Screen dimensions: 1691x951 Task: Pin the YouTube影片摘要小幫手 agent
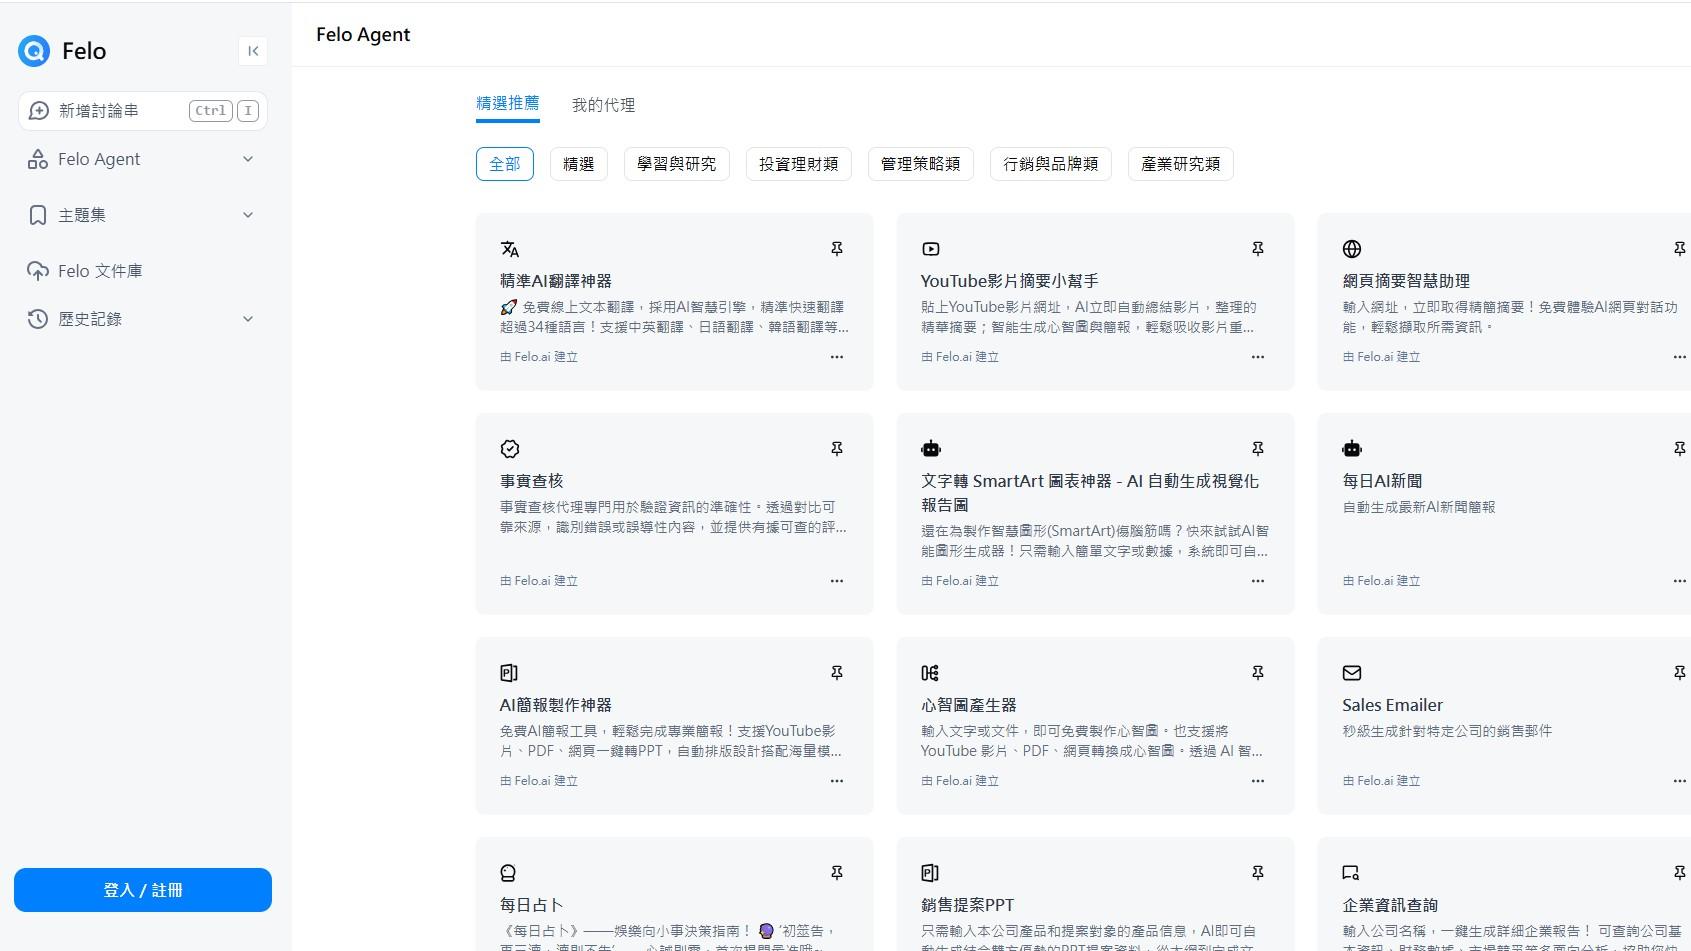pyautogui.click(x=1258, y=249)
